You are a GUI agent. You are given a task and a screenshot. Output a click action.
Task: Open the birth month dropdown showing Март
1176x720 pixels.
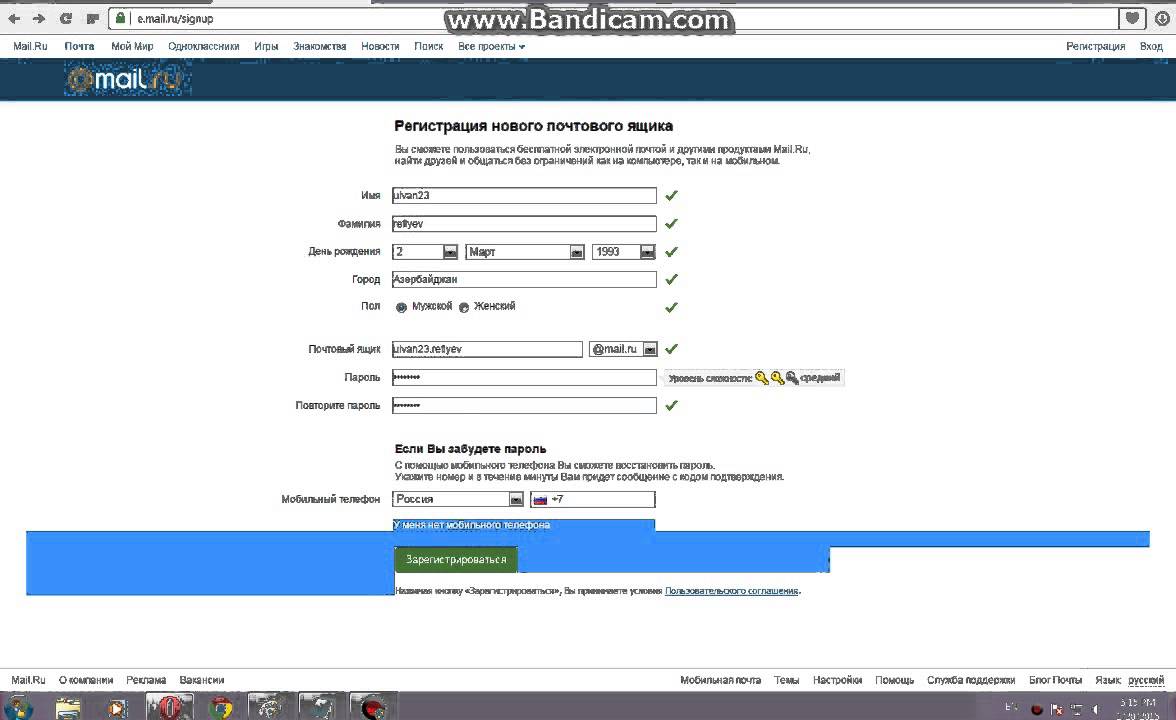pyautogui.click(x=525, y=252)
